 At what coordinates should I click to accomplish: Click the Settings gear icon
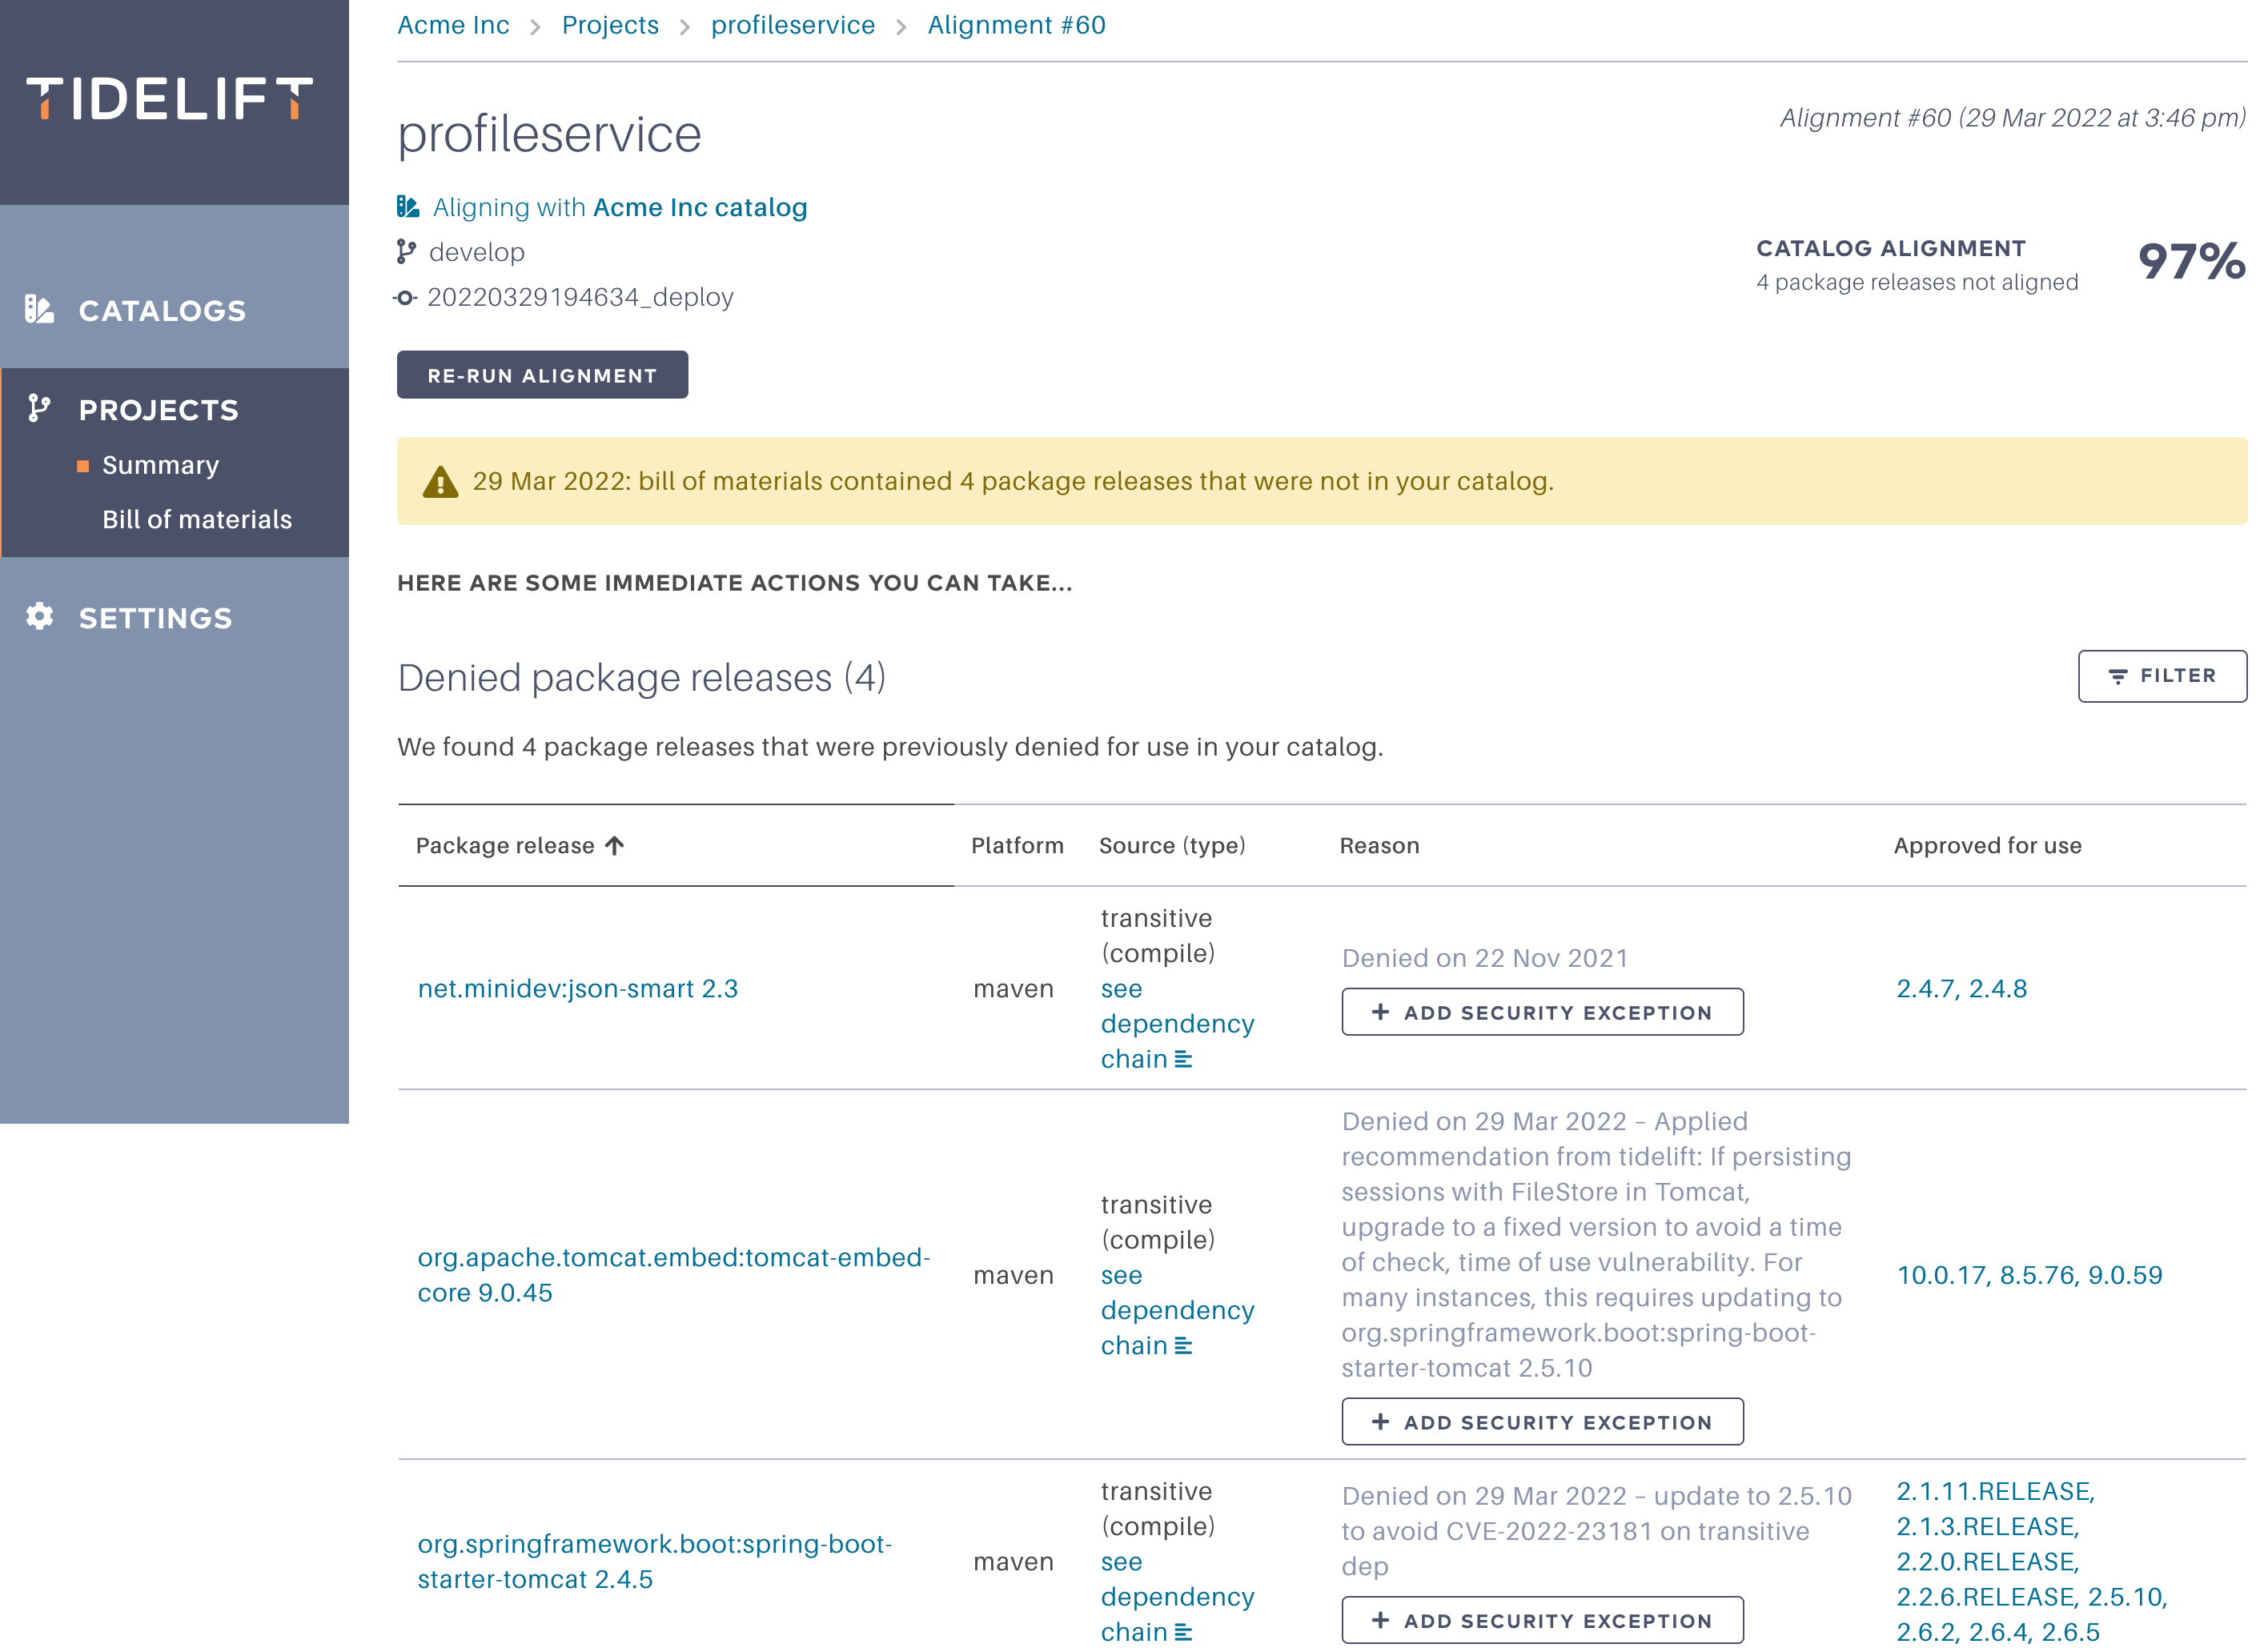39,616
